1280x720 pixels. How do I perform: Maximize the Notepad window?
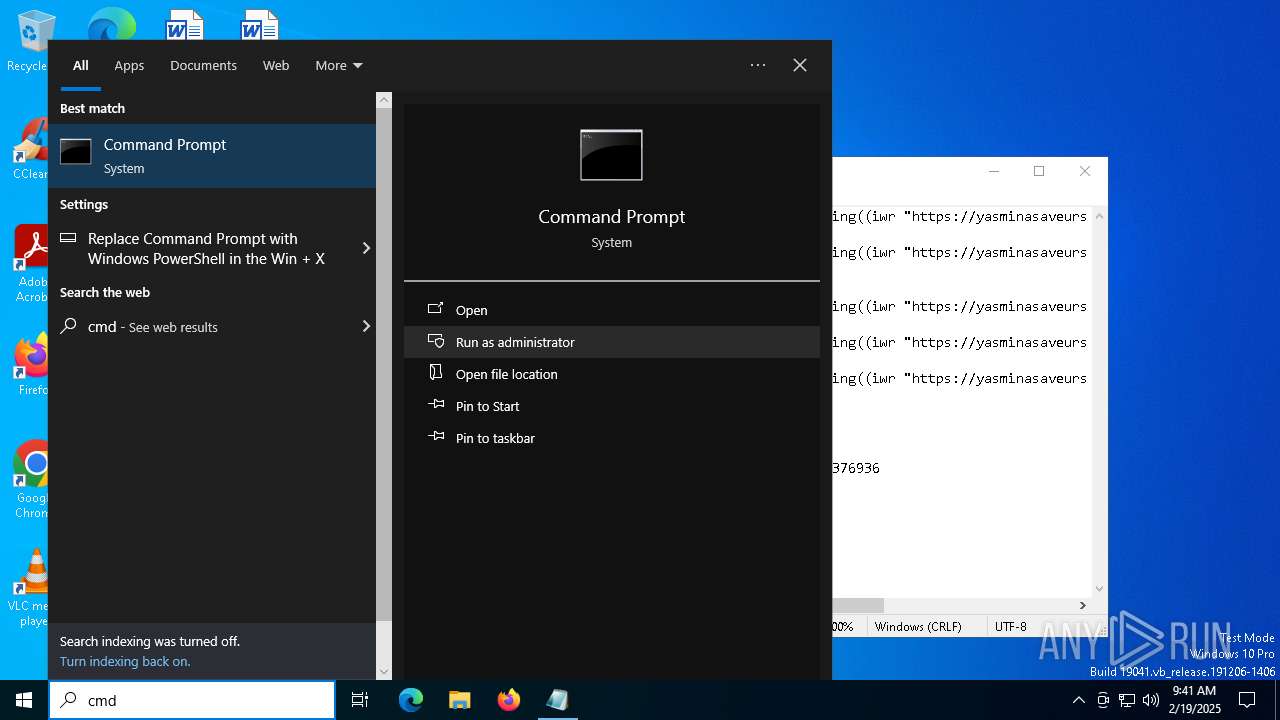[x=1039, y=171]
